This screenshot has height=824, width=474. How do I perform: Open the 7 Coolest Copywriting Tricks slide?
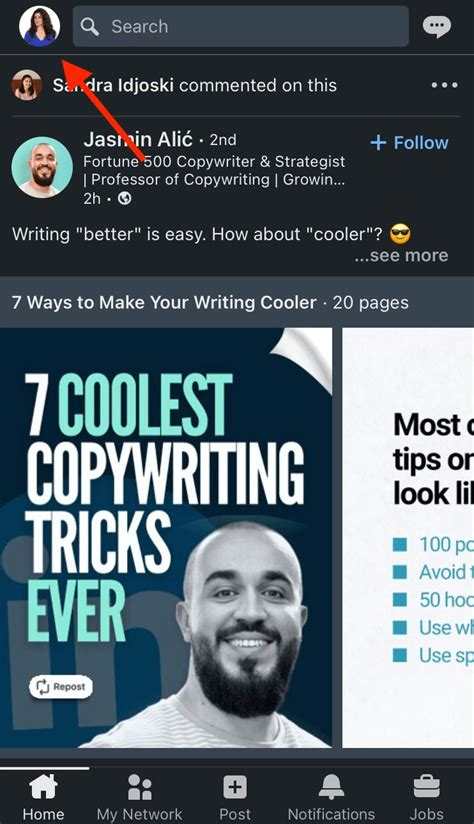coord(166,538)
